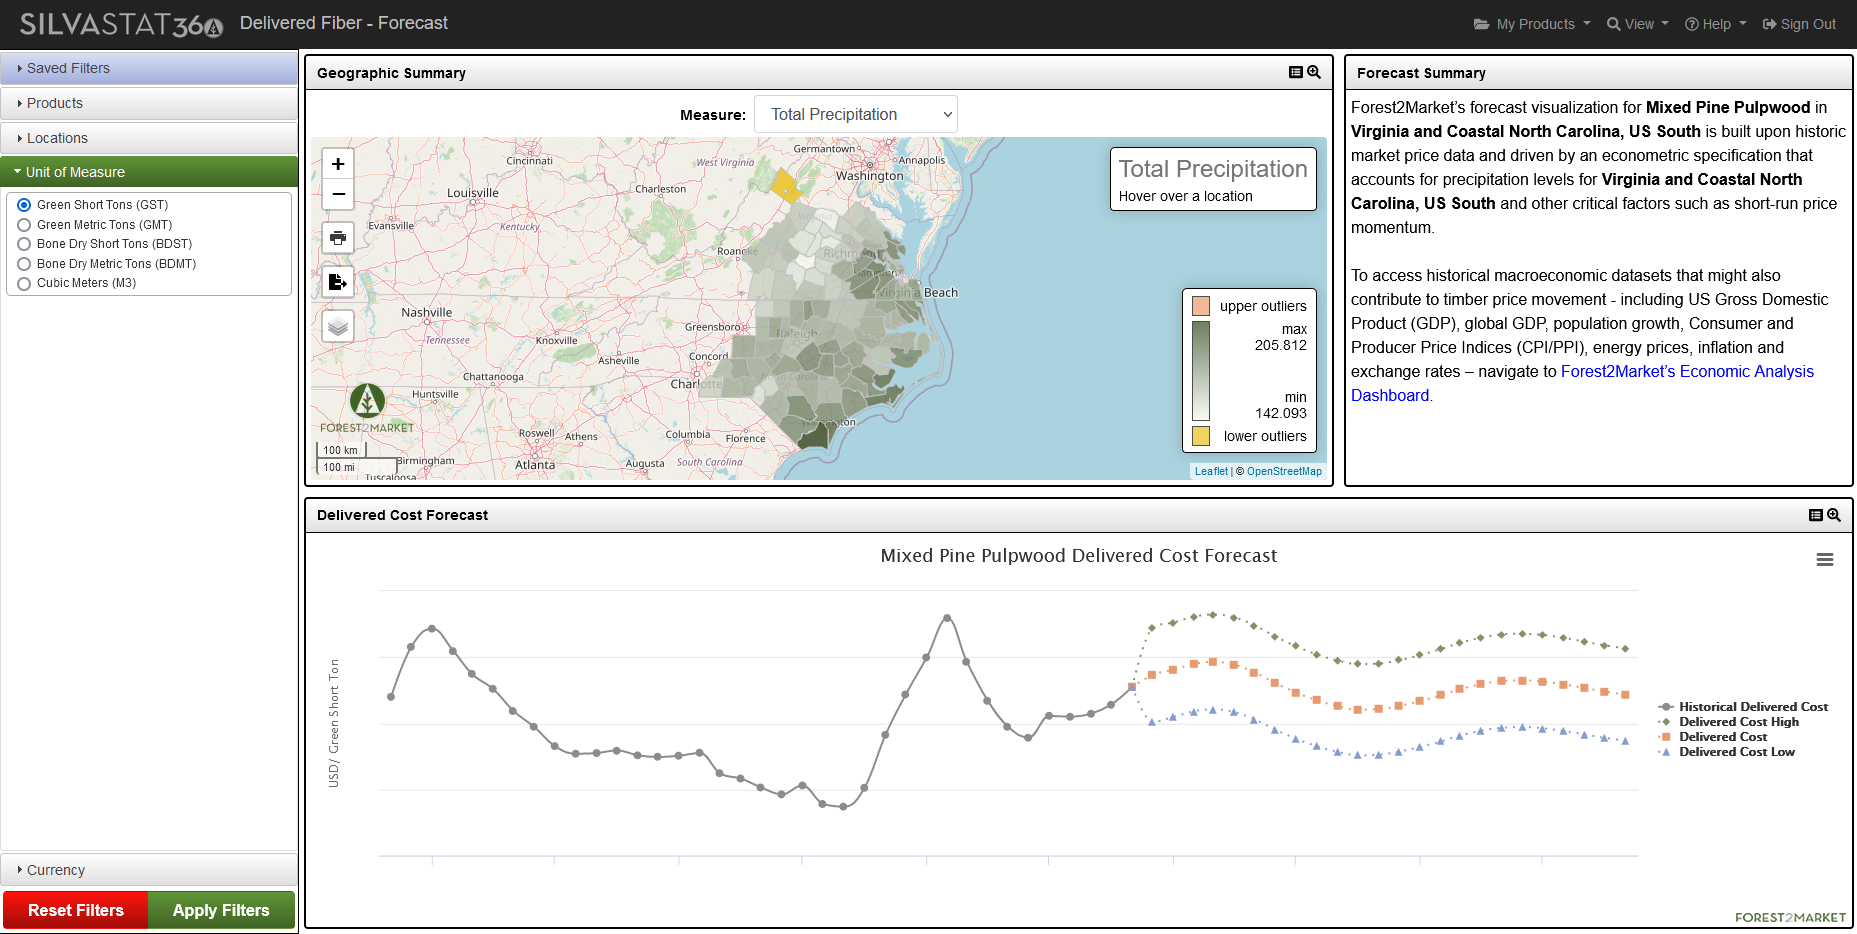Click the last Delivered Cost forecast marker

click(1625, 694)
